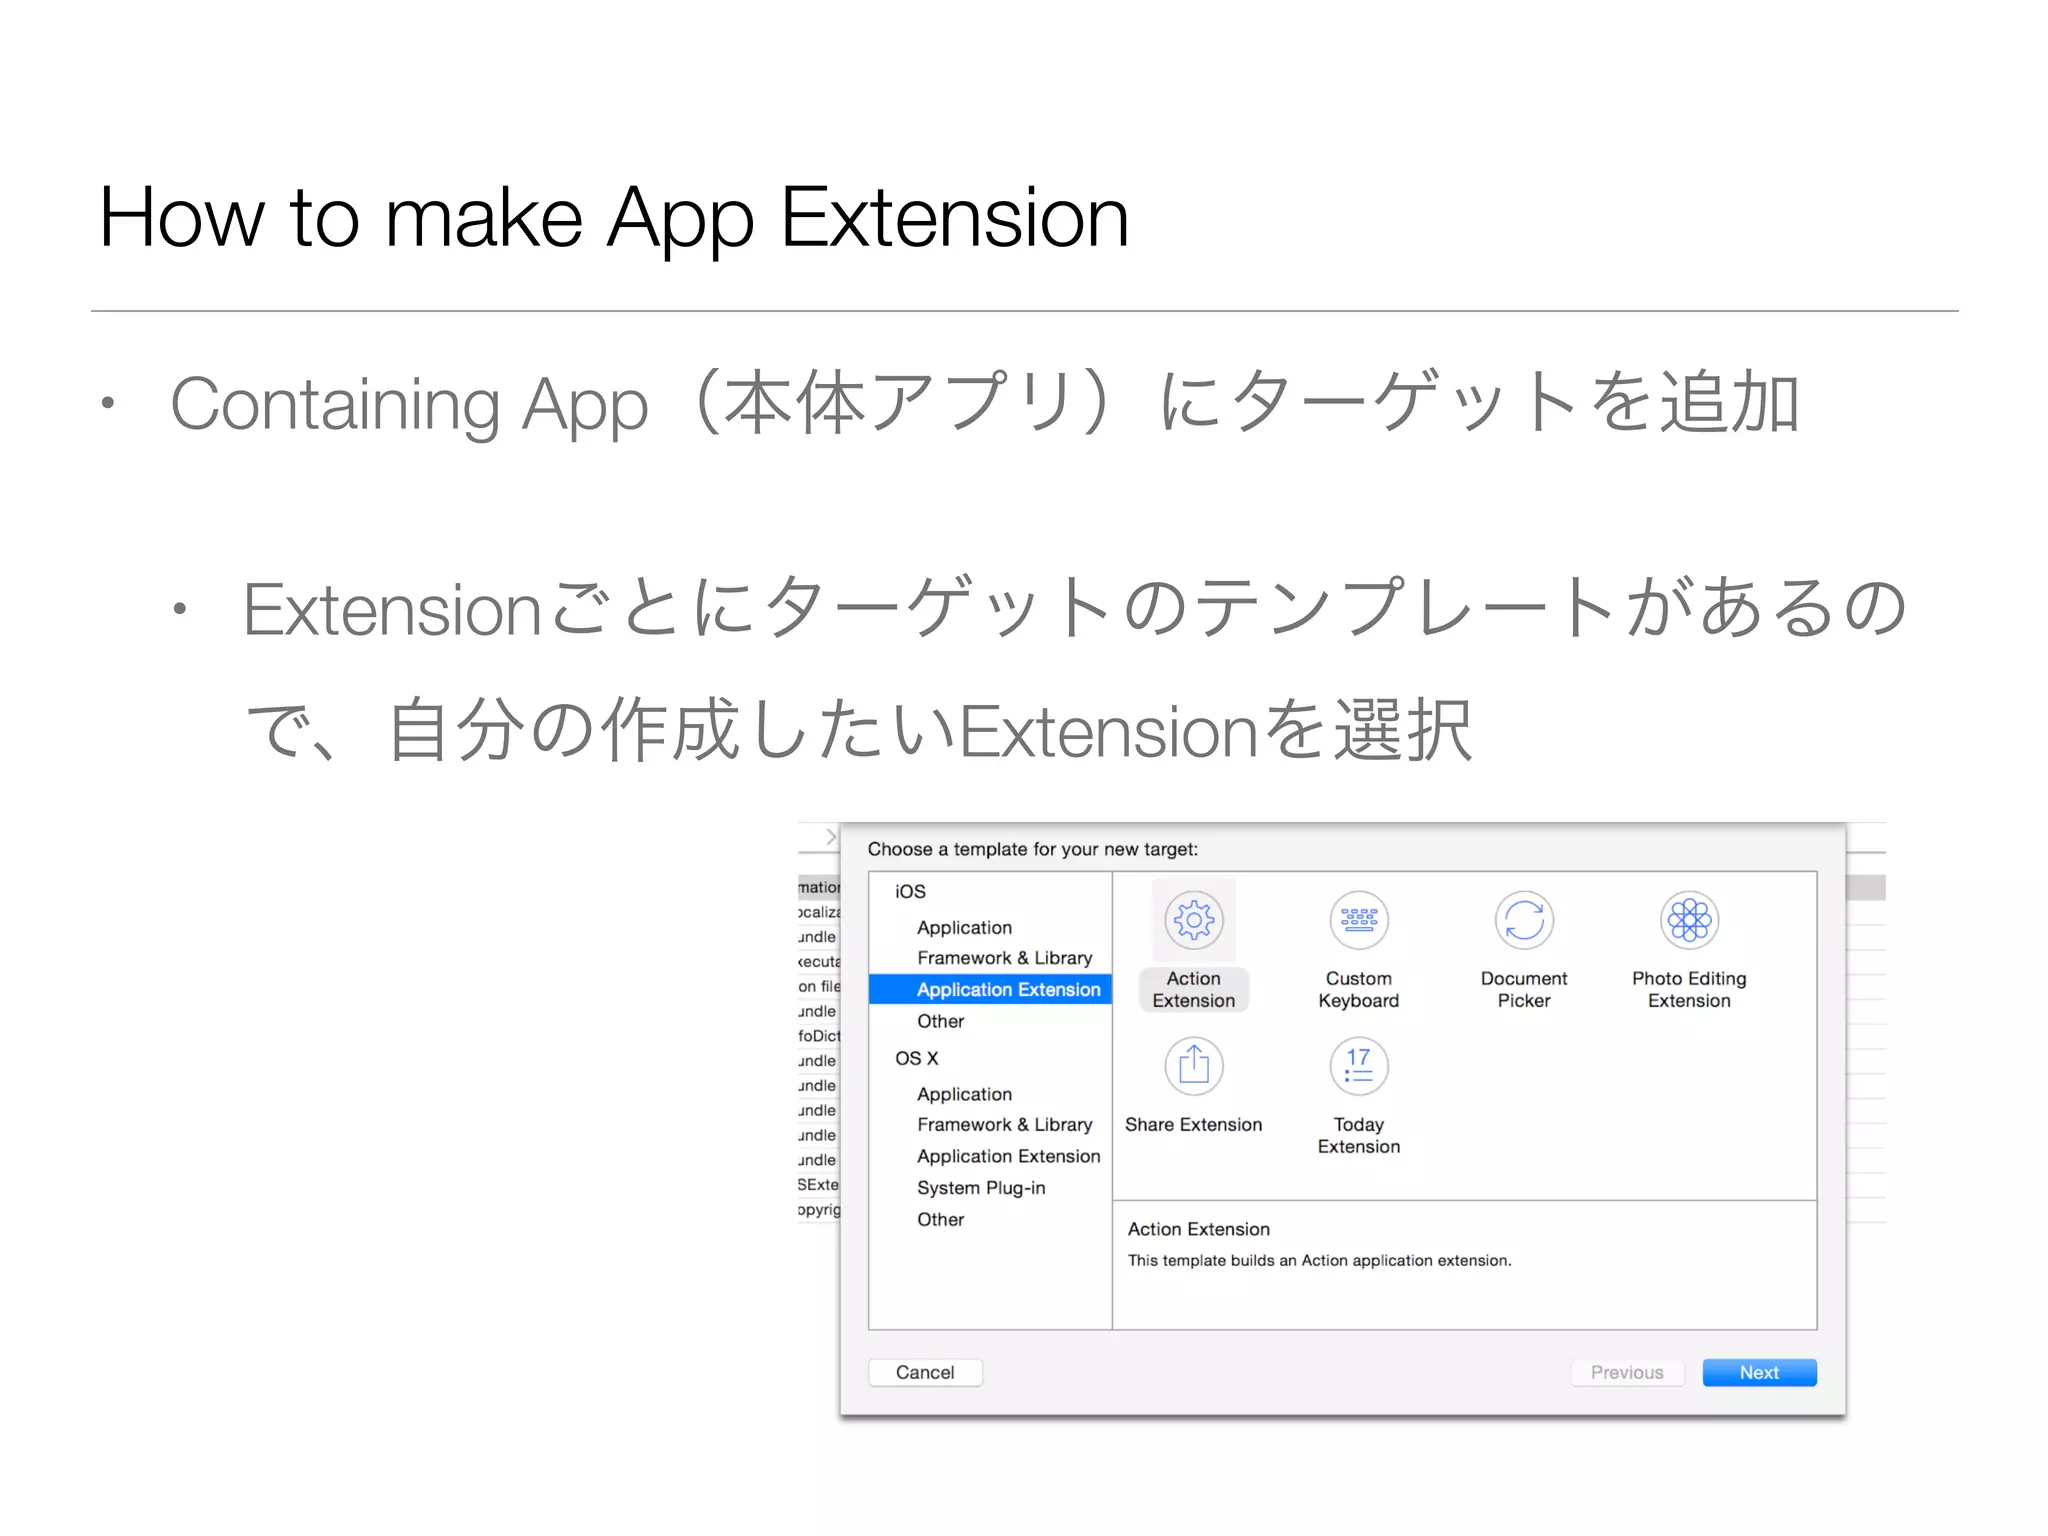This screenshot has height=1536, width=2048.
Task: Select iOS Application Extension category
Action: pyautogui.click(x=990, y=989)
